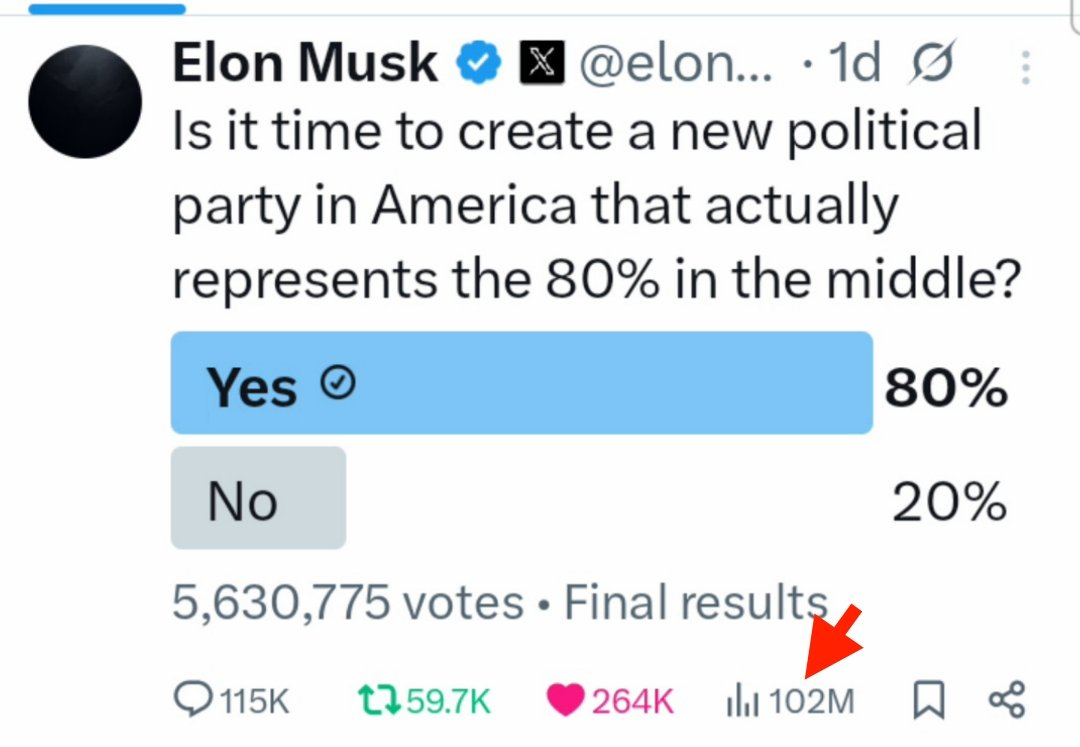Open the three-dot more options menu
Image resolution: width=1080 pixels, height=747 pixels.
pyautogui.click(x=1026, y=67)
